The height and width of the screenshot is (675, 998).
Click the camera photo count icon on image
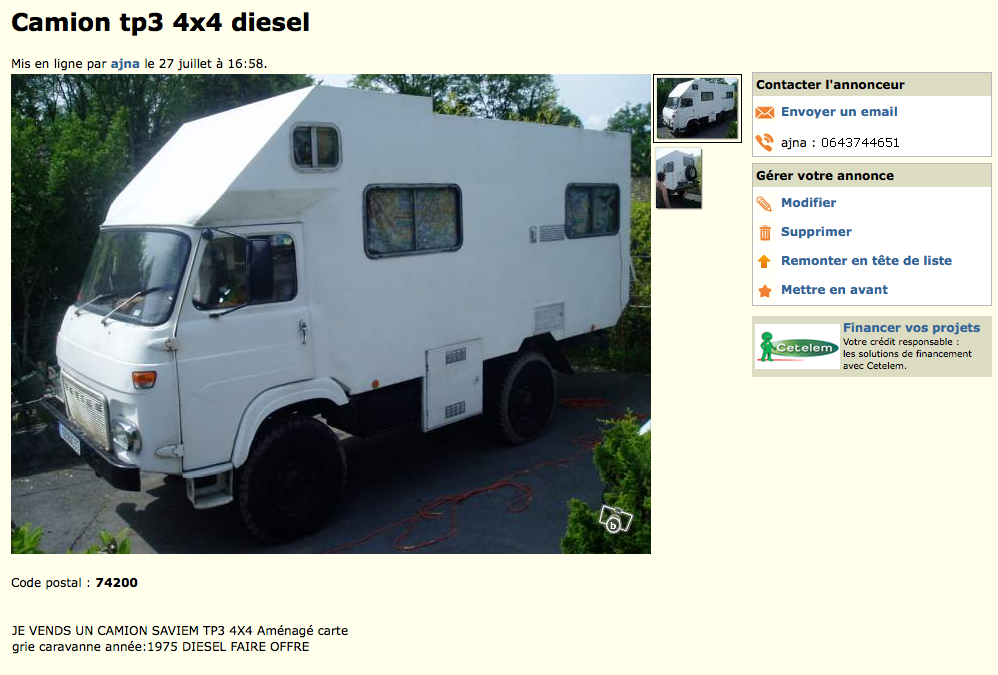tap(615, 519)
